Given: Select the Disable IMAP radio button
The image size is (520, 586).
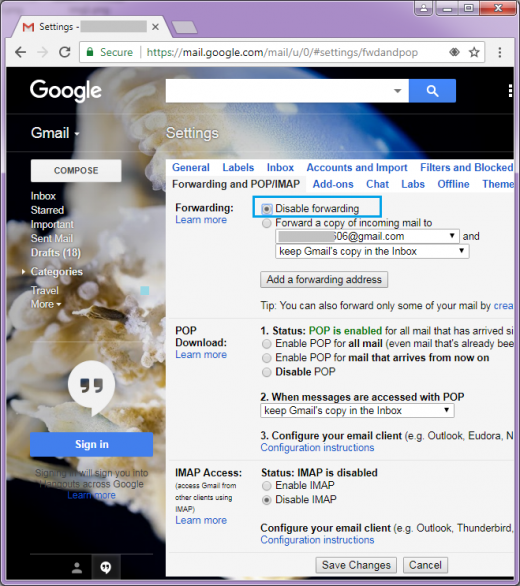Looking at the screenshot, I should (x=267, y=500).
